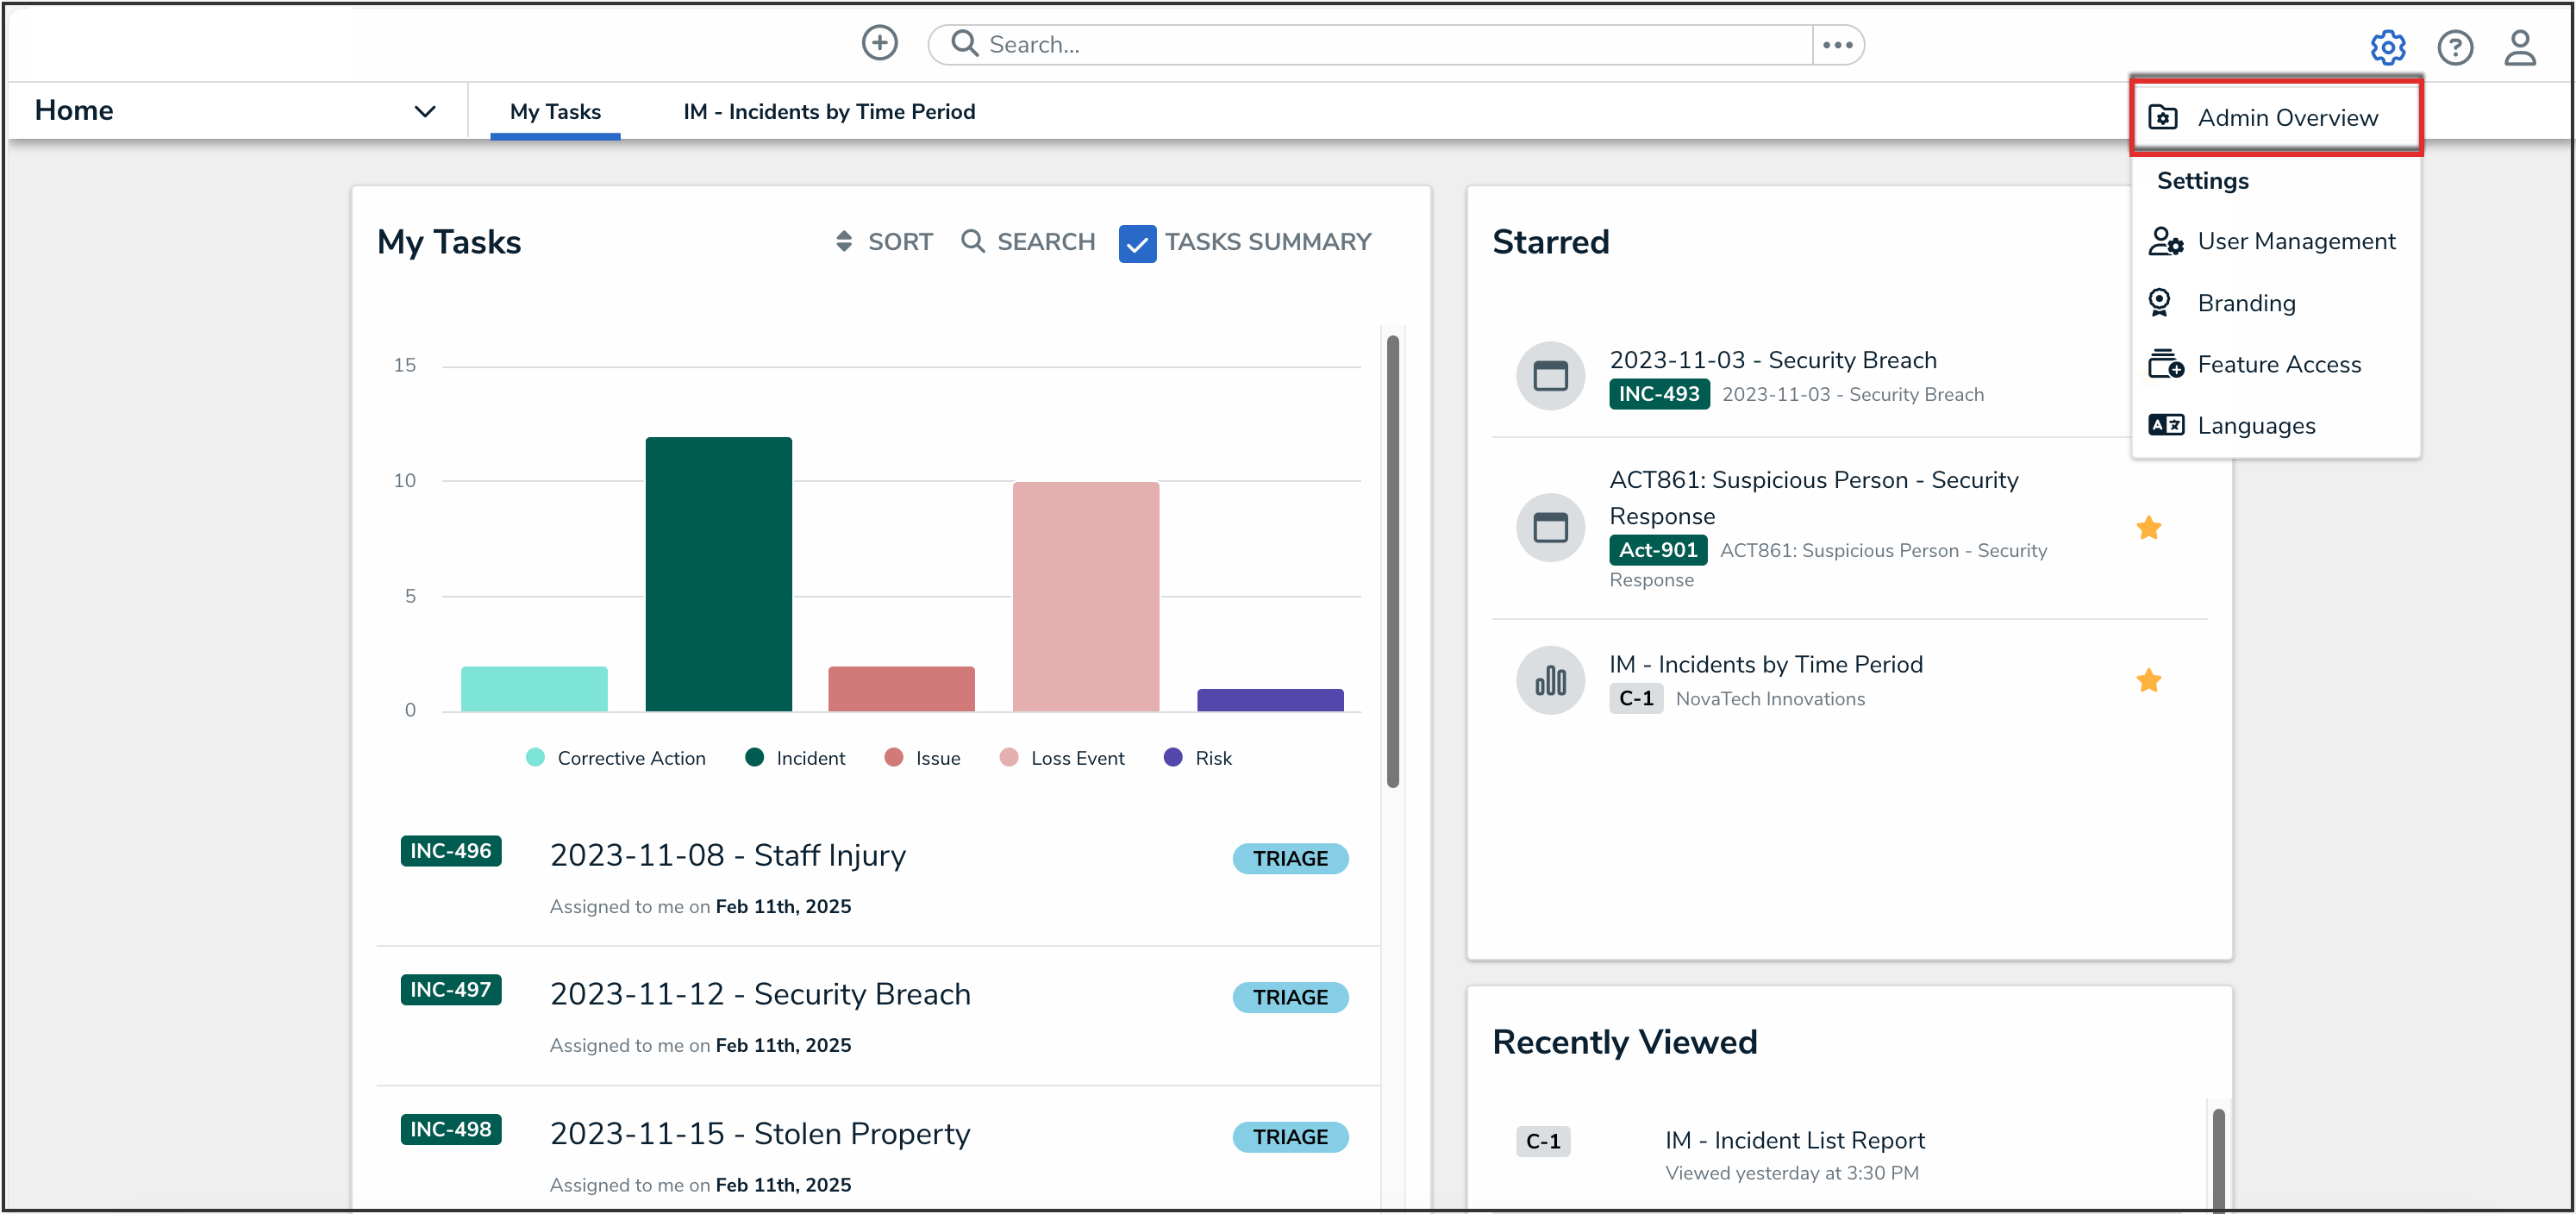2576x1214 pixels.
Task: Expand the Home navigation dropdown
Action: (x=424, y=111)
